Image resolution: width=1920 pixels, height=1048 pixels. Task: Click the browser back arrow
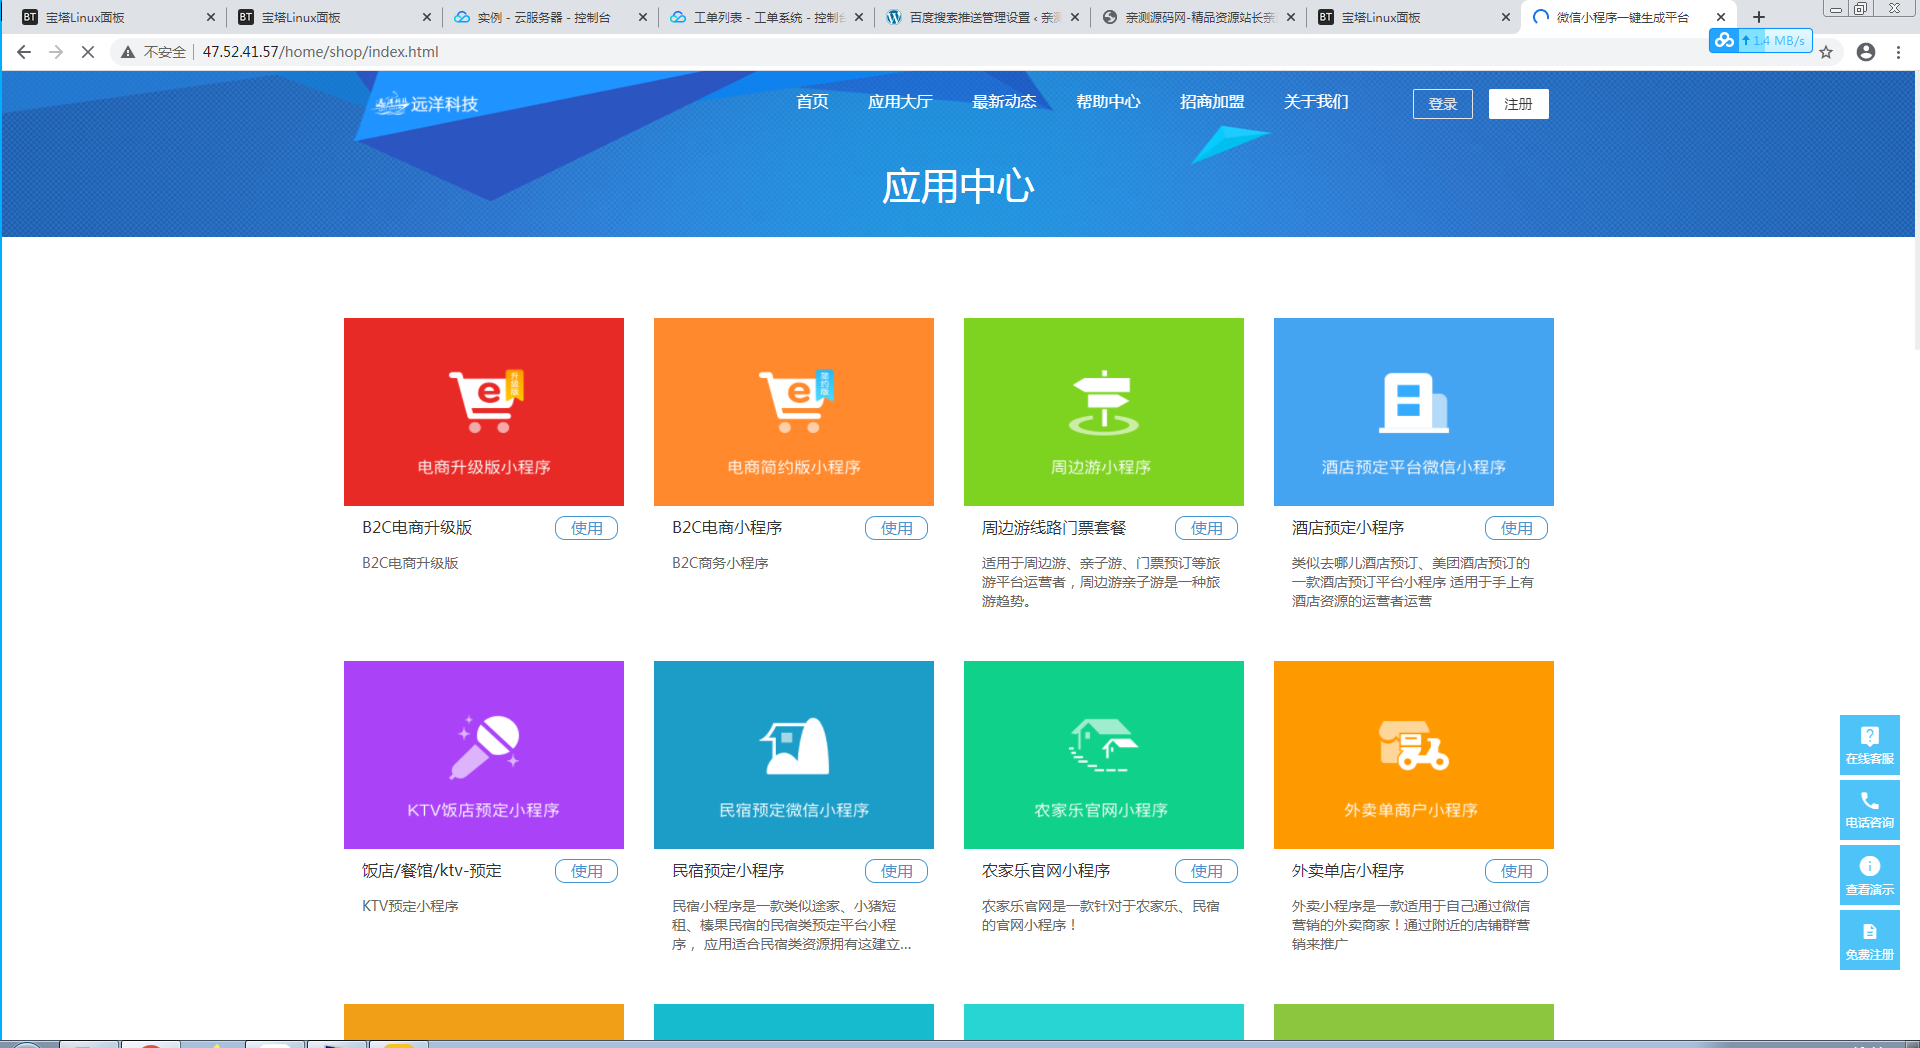tap(24, 52)
